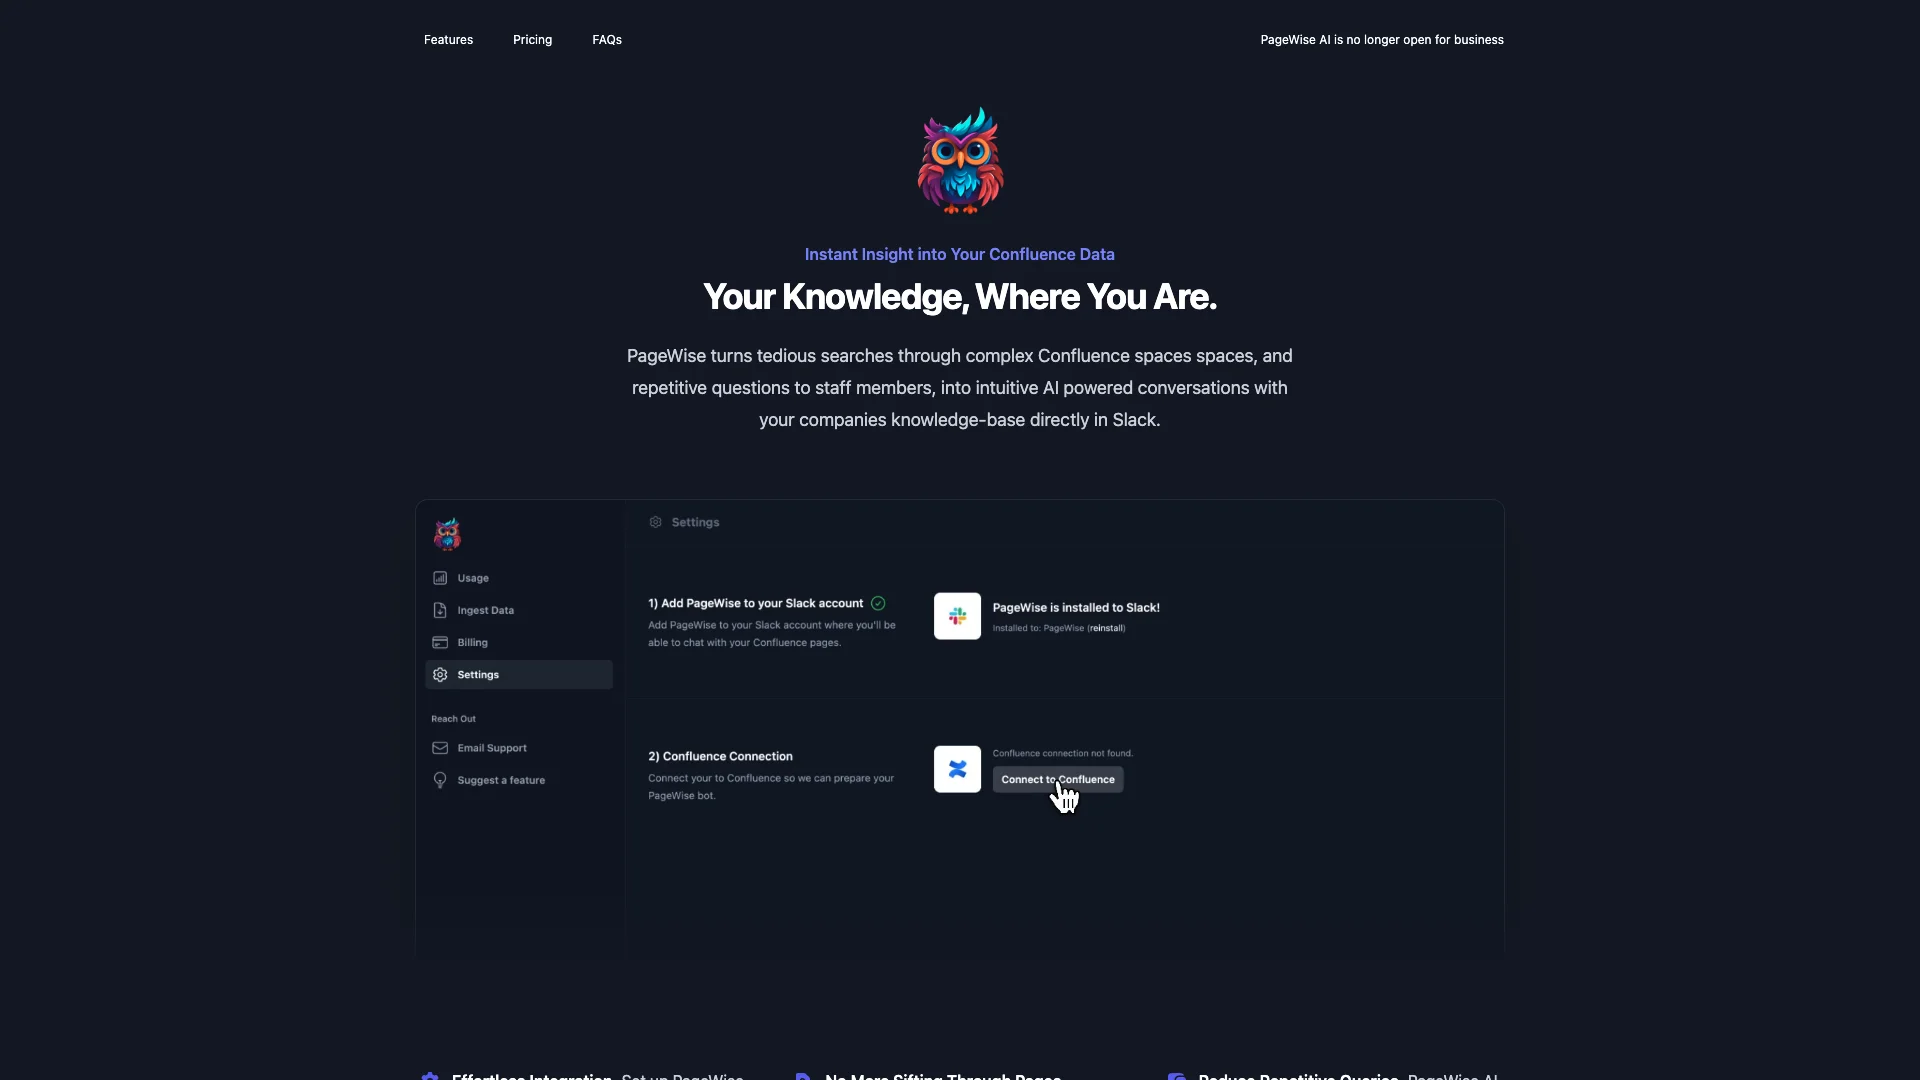Expand the Reach Out section
The image size is (1920, 1080).
click(452, 717)
